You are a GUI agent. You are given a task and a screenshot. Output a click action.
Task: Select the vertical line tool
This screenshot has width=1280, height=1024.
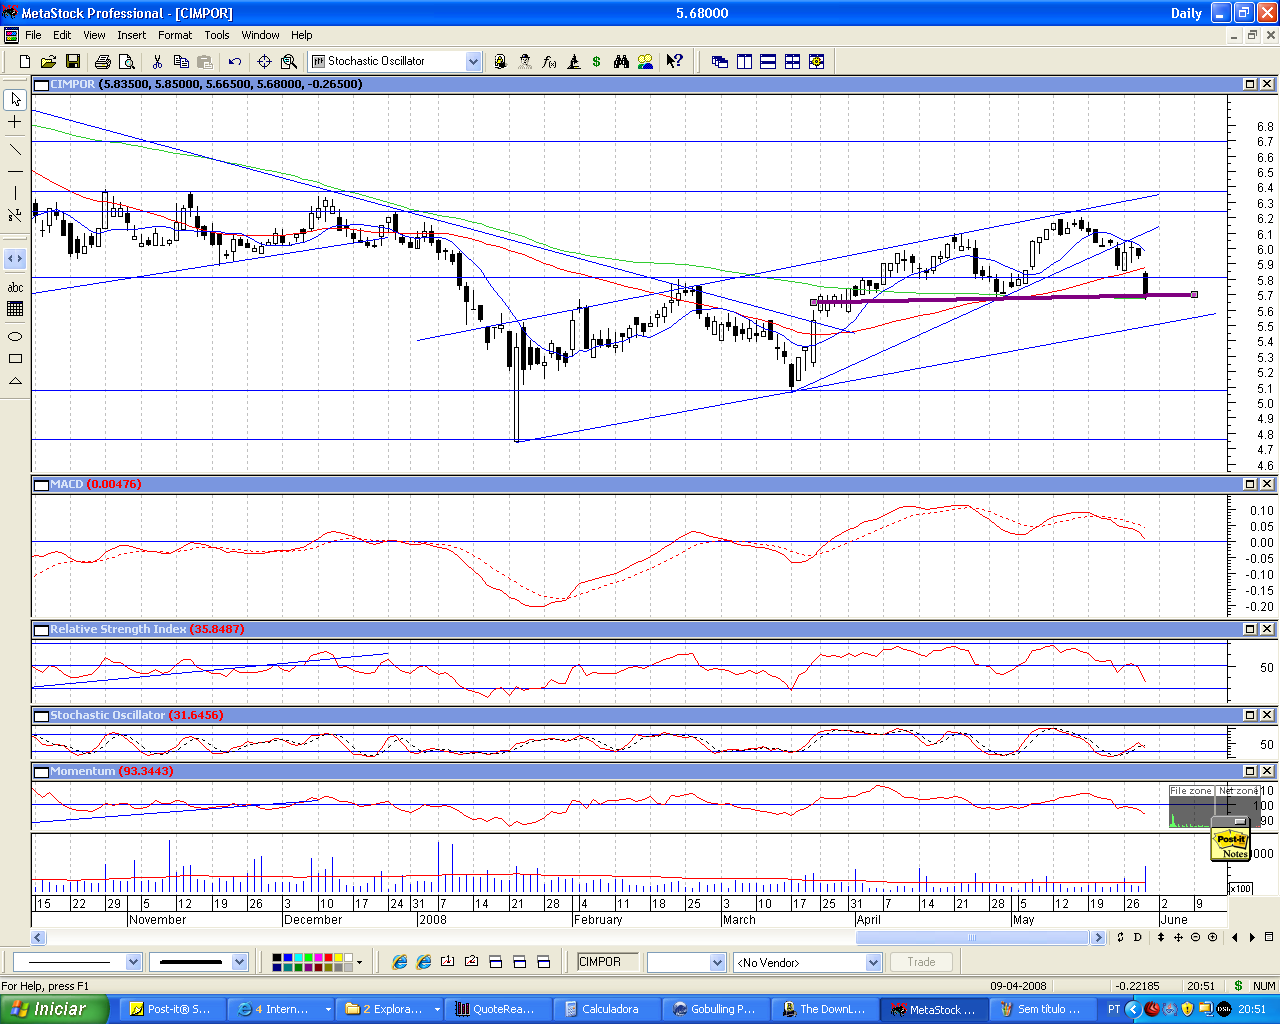click(x=15, y=193)
